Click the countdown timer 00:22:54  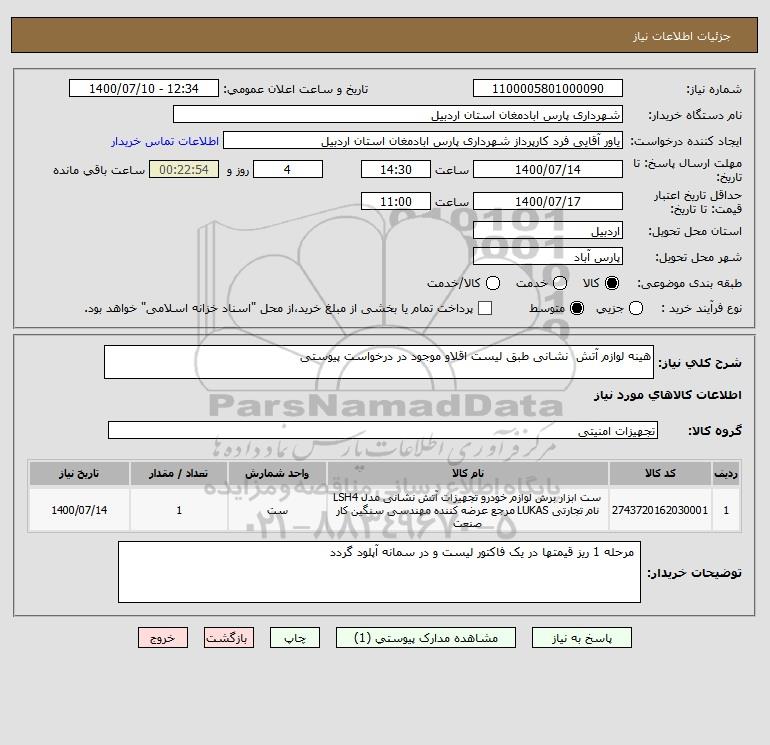(x=184, y=169)
